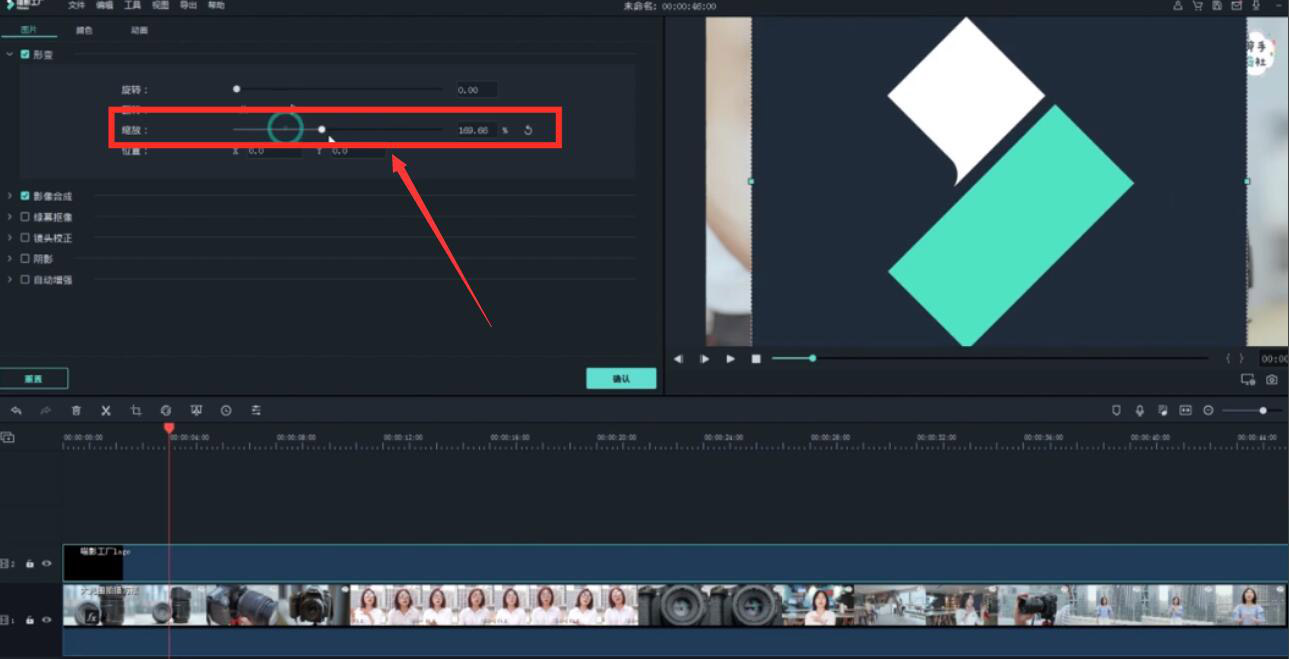Switch to the 颜色 Color tab
Screen dimensions: 1289x659
click(84, 30)
